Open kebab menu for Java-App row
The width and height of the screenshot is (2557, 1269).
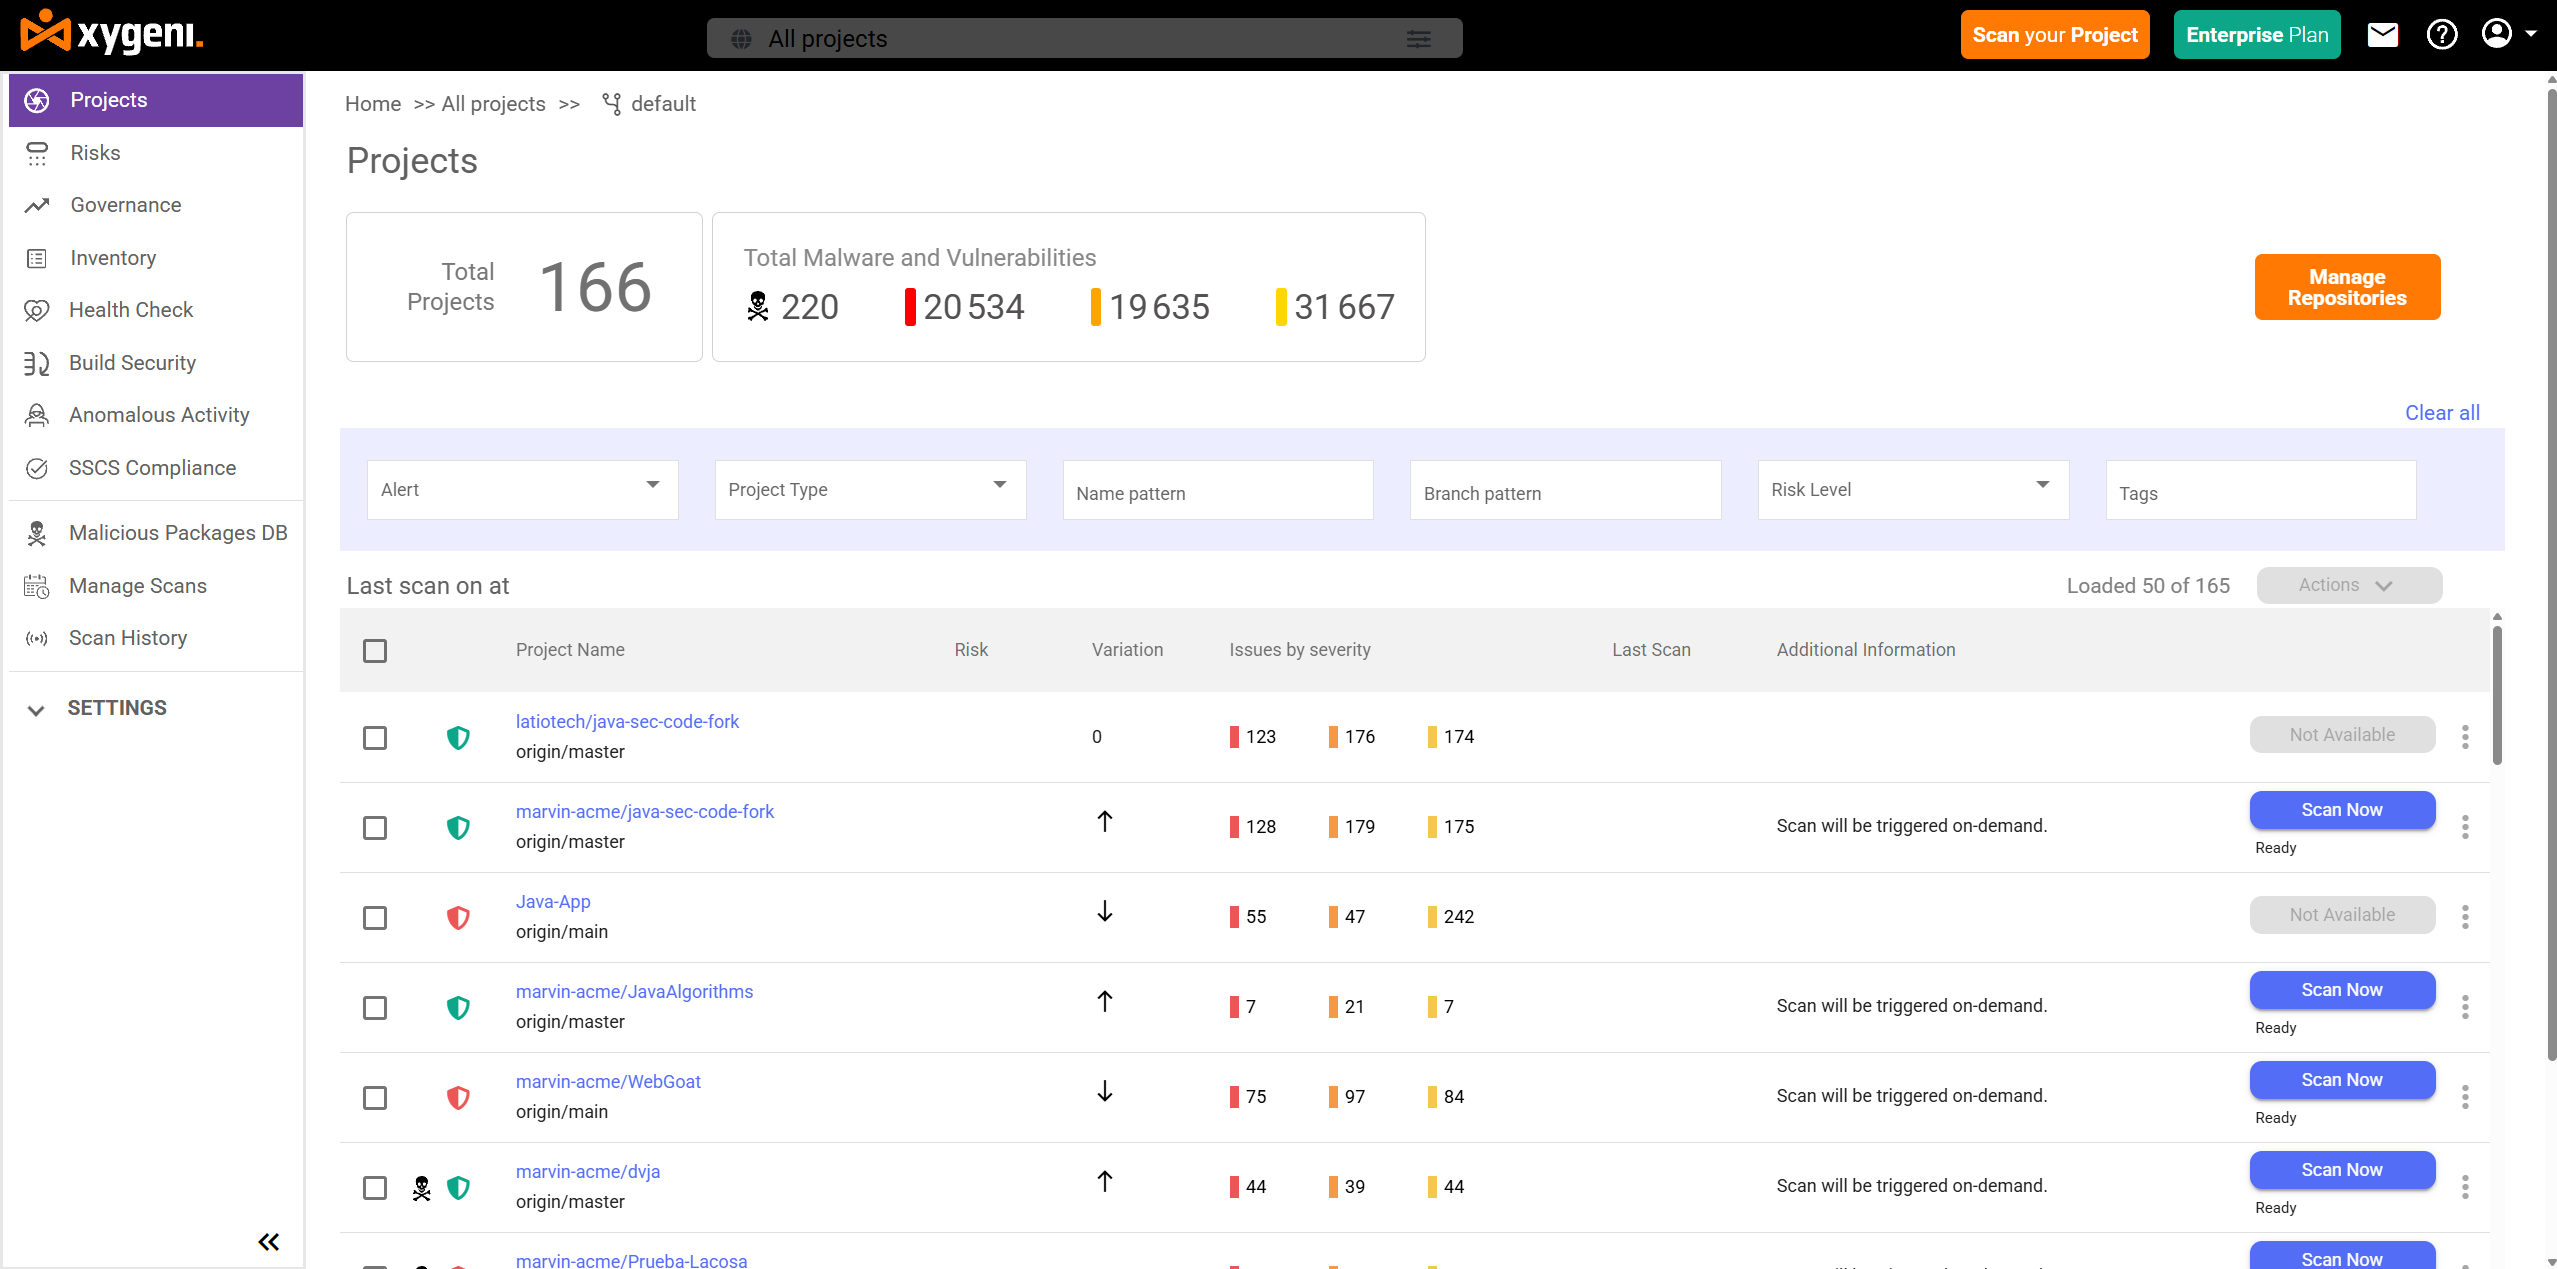[x=2464, y=917]
